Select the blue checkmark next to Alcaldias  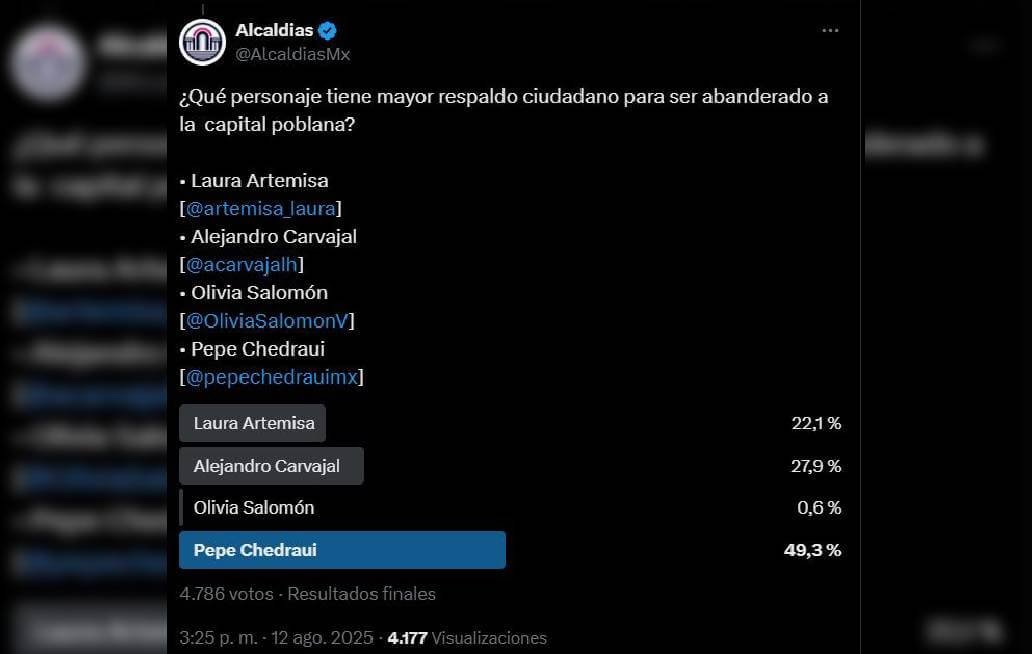pos(325,30)
